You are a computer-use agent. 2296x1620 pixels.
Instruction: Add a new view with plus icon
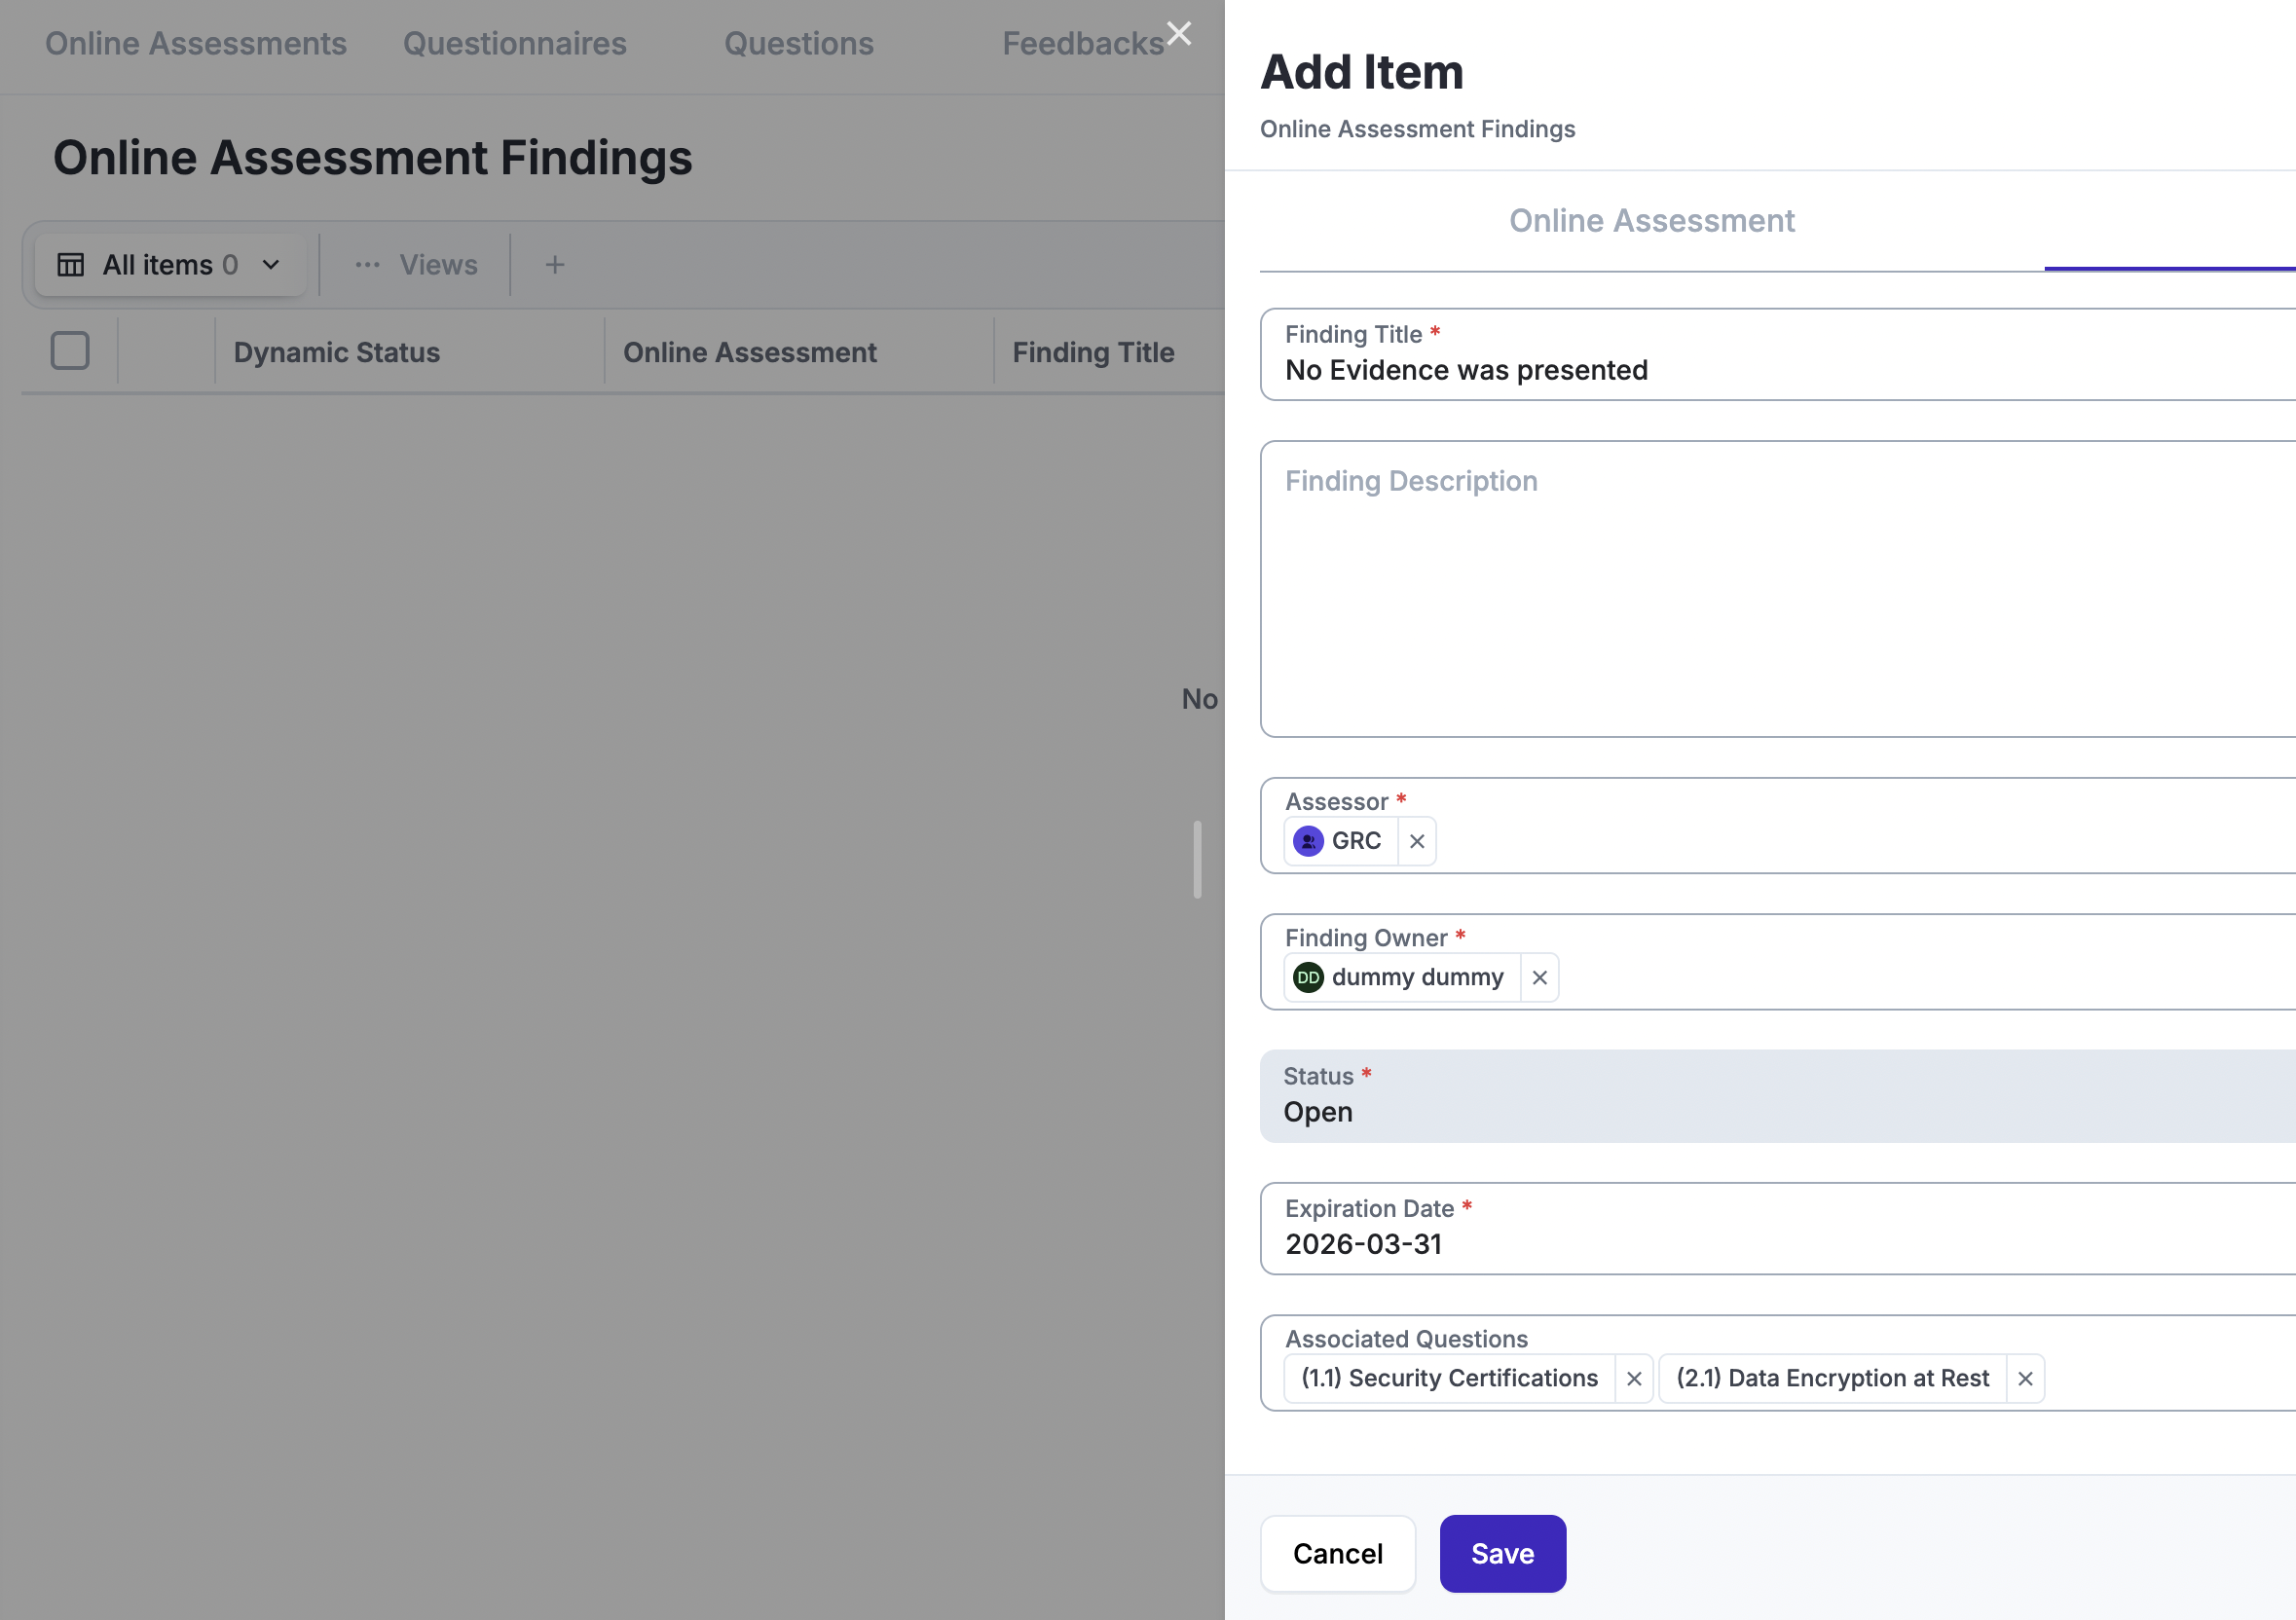(x=555, y=265)
